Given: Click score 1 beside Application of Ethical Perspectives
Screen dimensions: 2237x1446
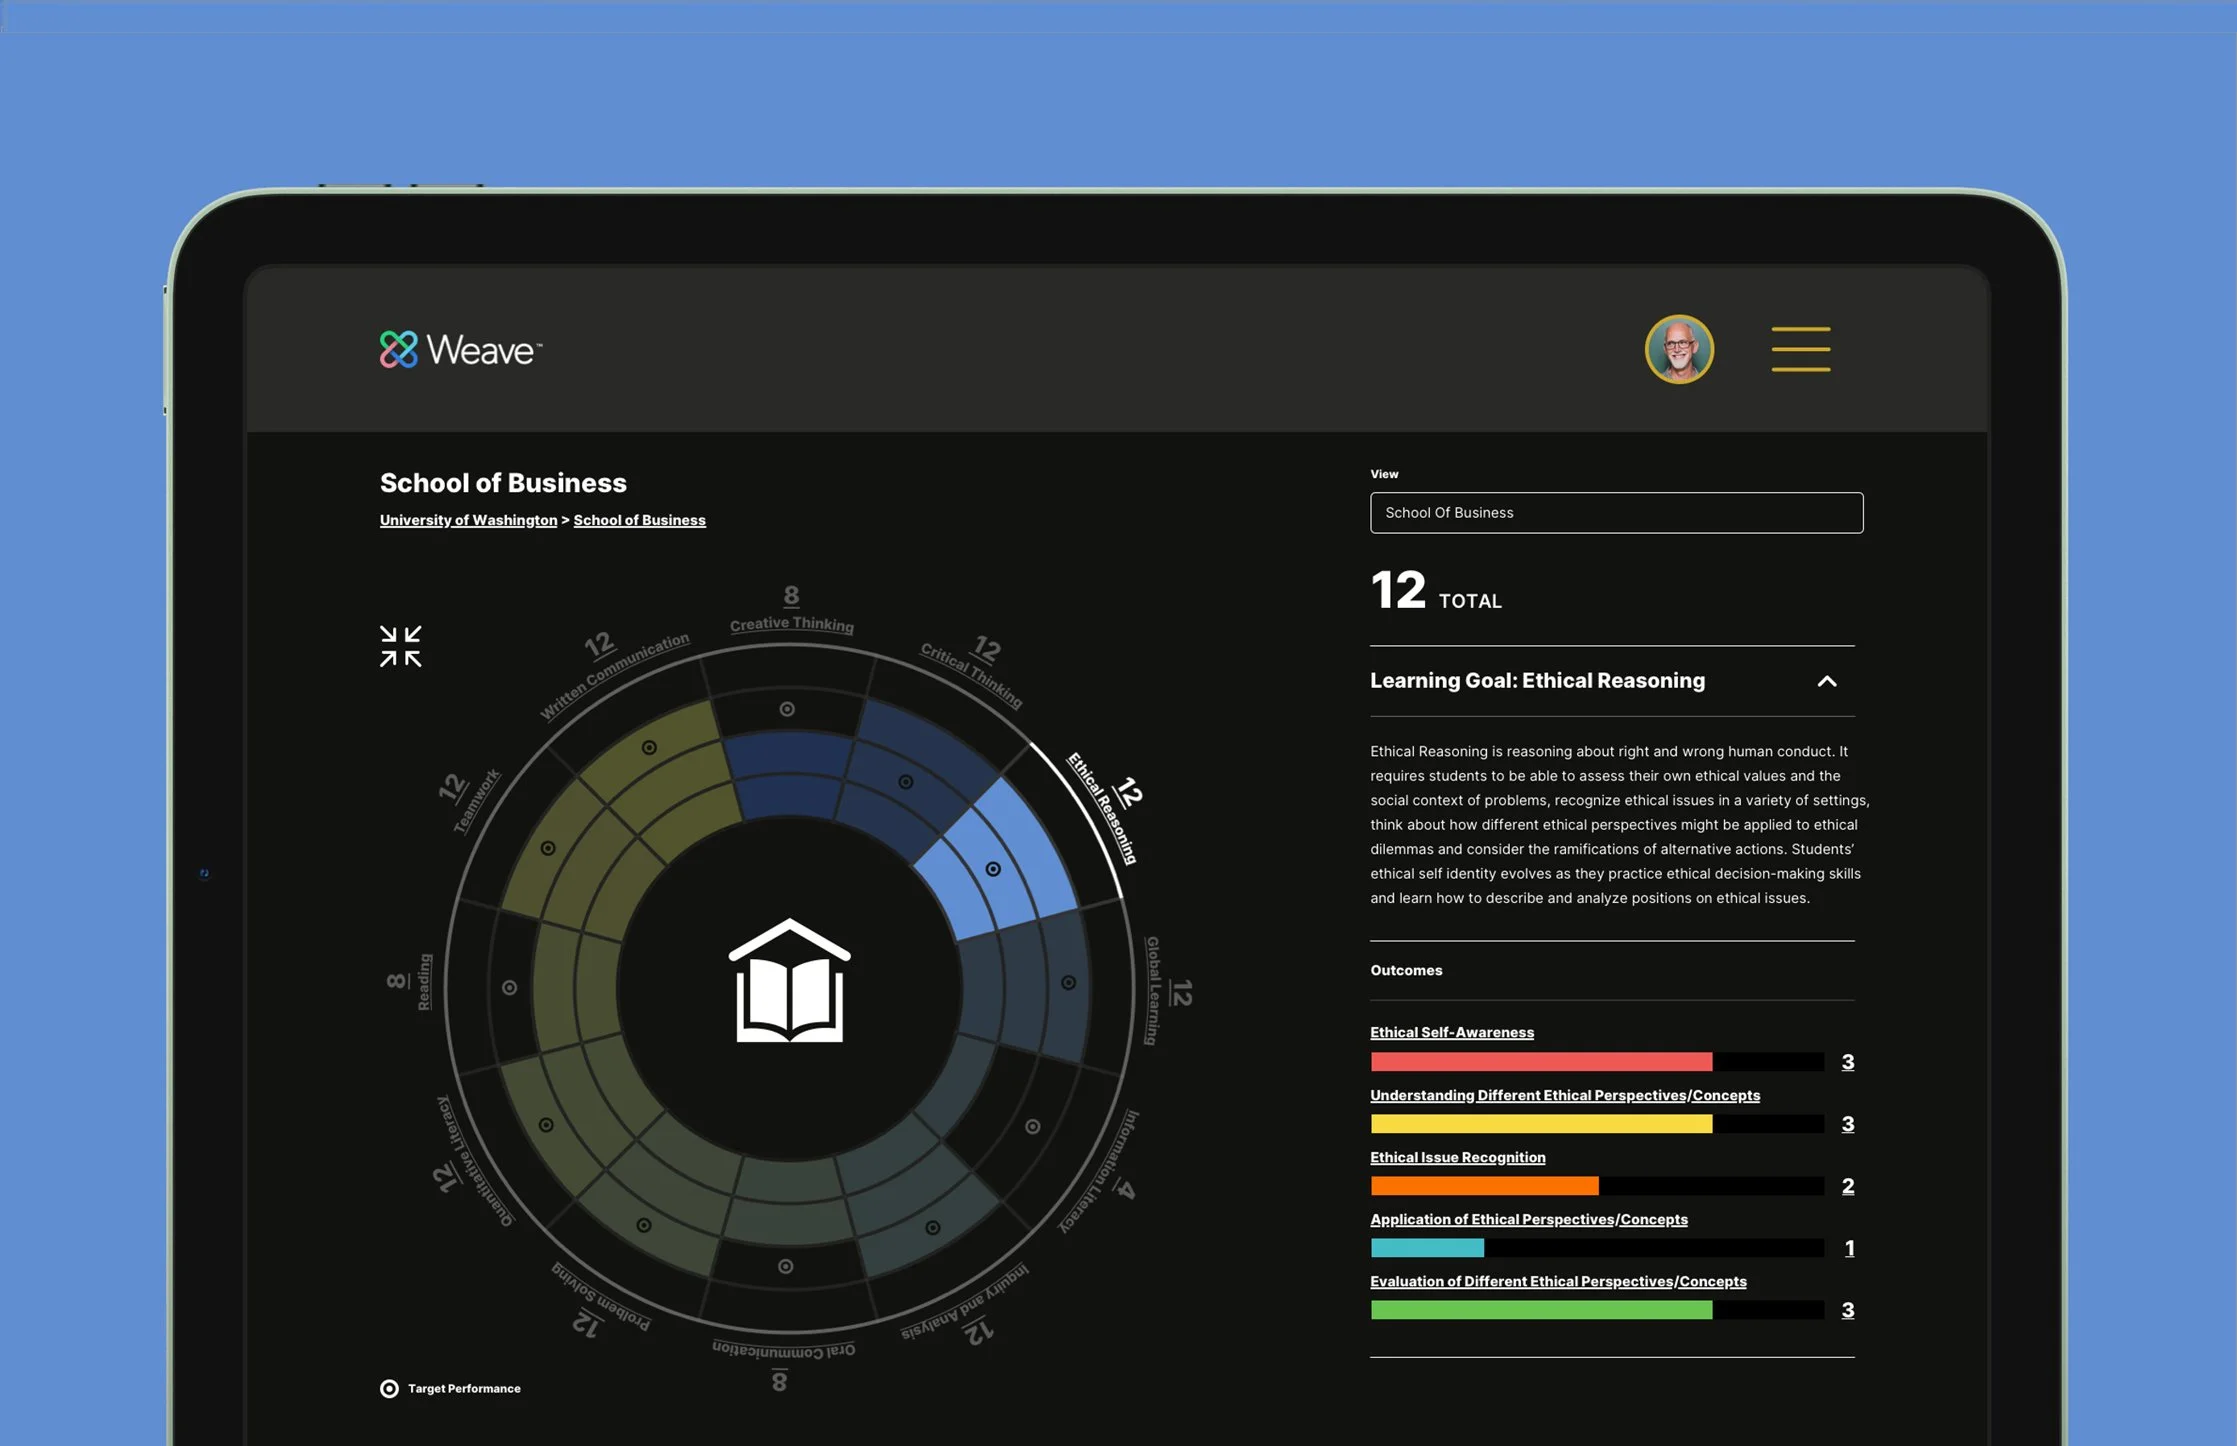Looking at the screenshot, I should [x=1849, y=1248].
